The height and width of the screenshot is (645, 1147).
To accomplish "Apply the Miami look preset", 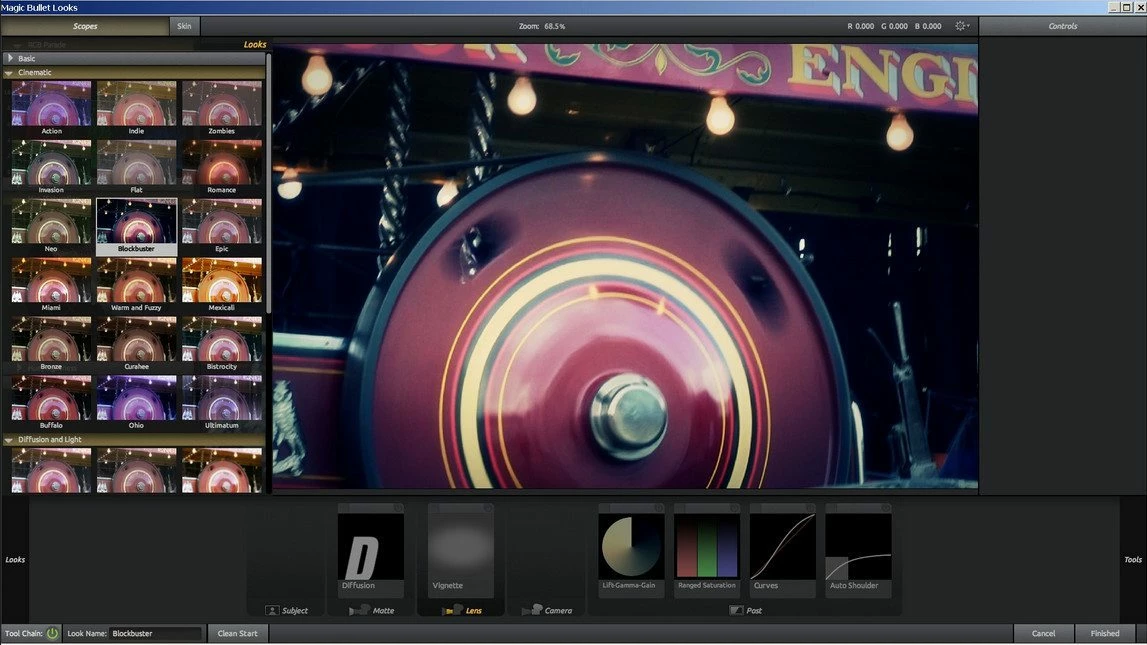I will click(51, 284).
